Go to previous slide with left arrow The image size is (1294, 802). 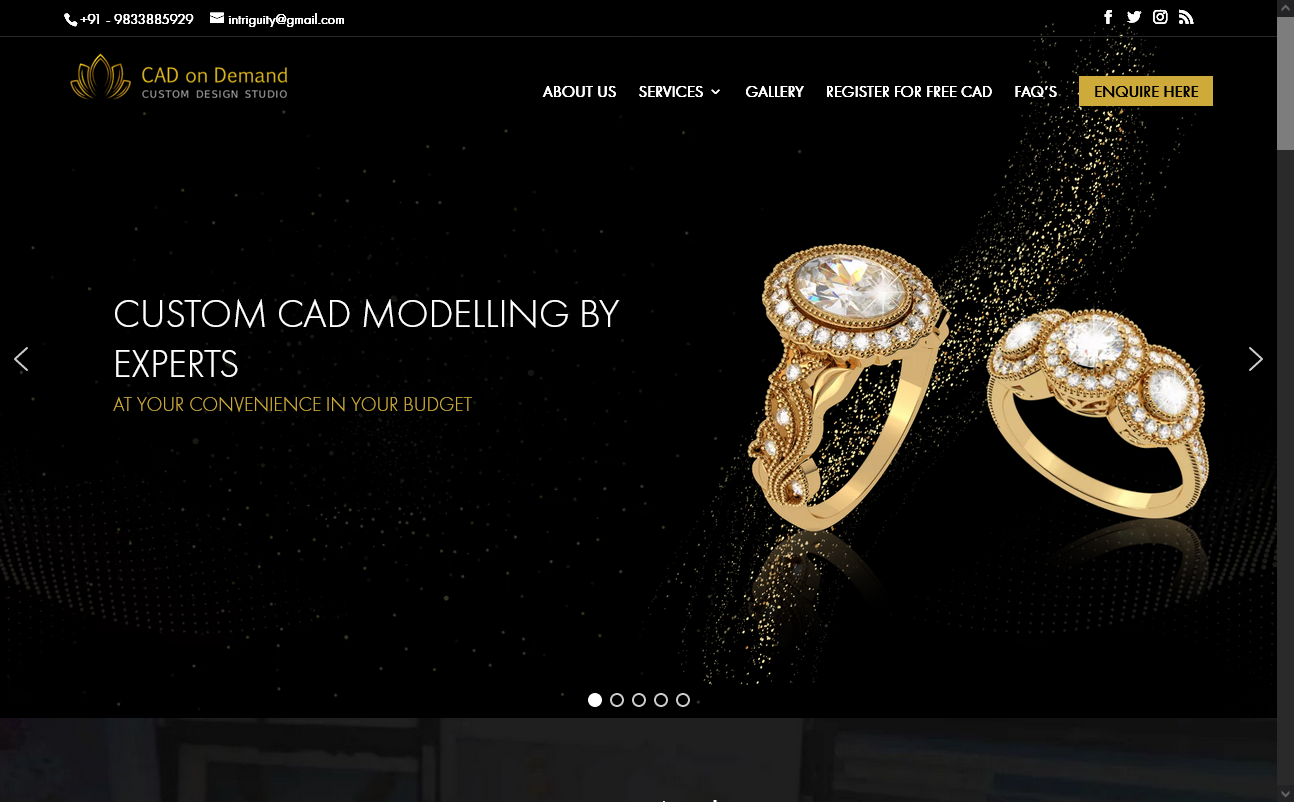tap(21, 359)
